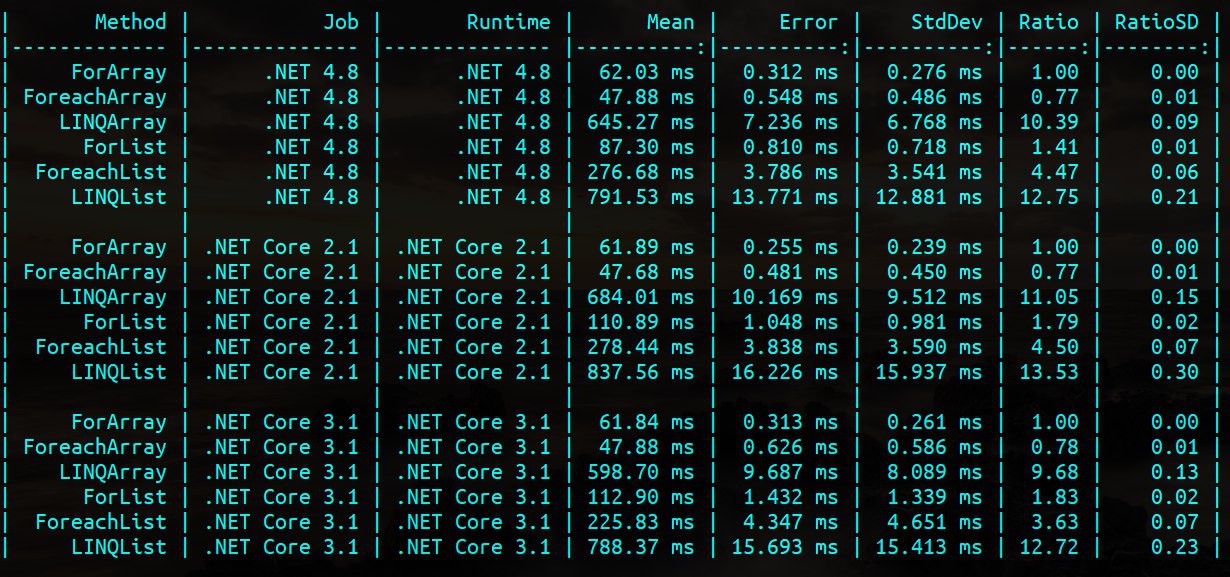Screen dimensions: 1230x577
Task: Click the ratio value 4.50
Action: 1055,347
